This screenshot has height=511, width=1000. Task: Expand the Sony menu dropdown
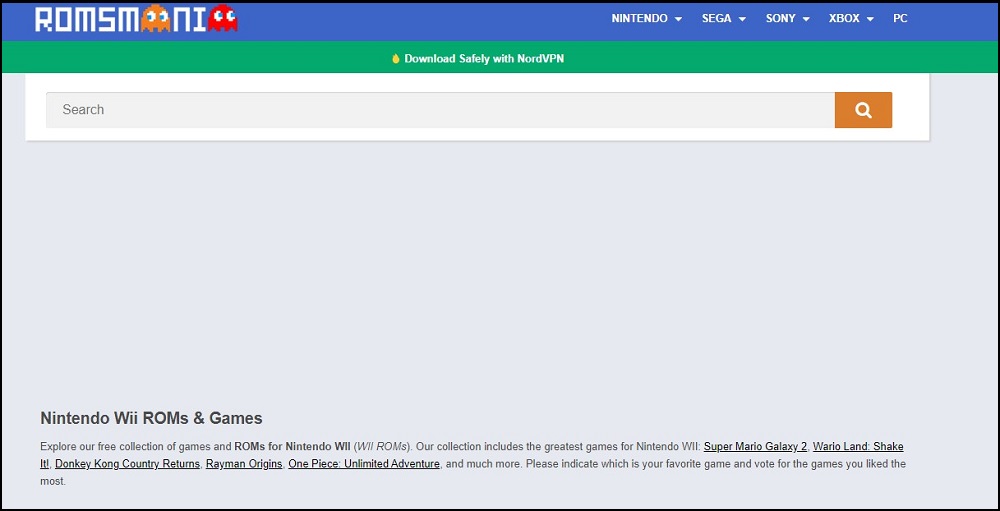[788, 19]
